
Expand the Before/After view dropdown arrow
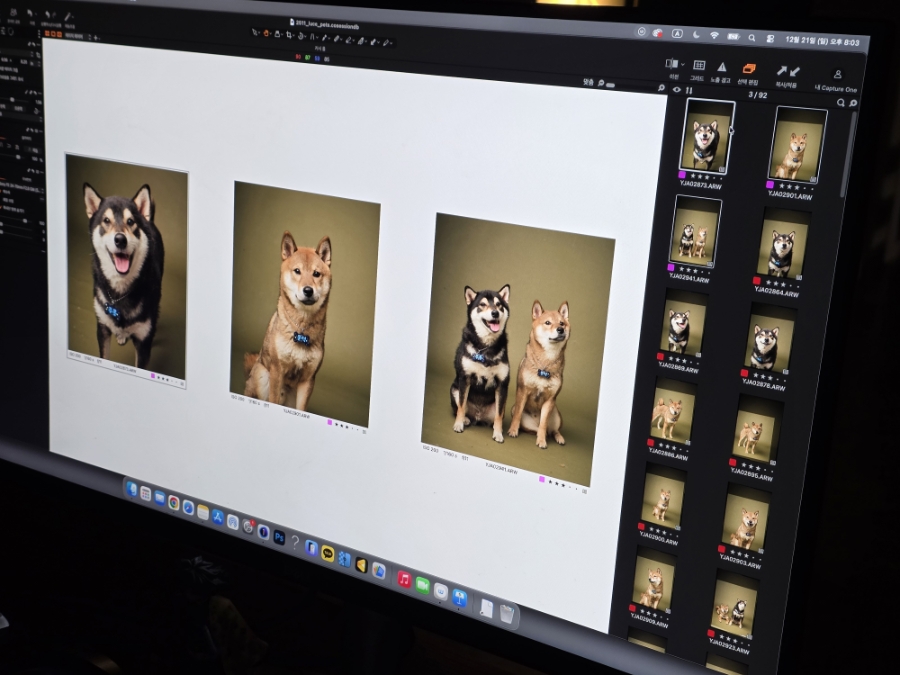(x=683, y=64)
